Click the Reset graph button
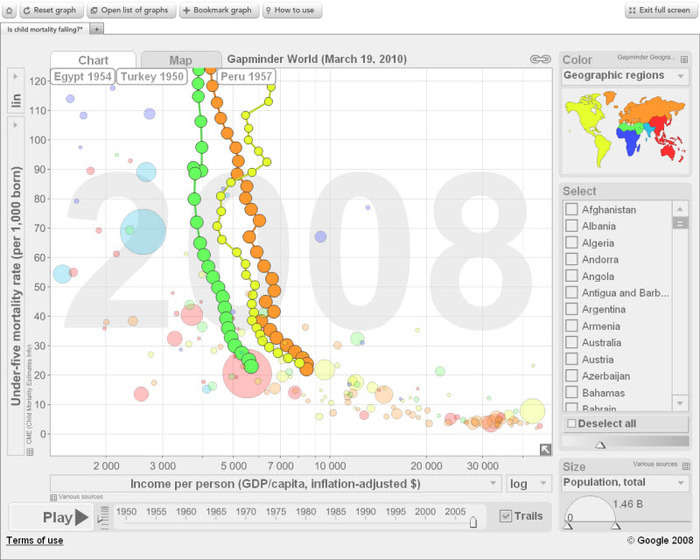Viewport: 700px width, 560px height. (x=51, y=10)
